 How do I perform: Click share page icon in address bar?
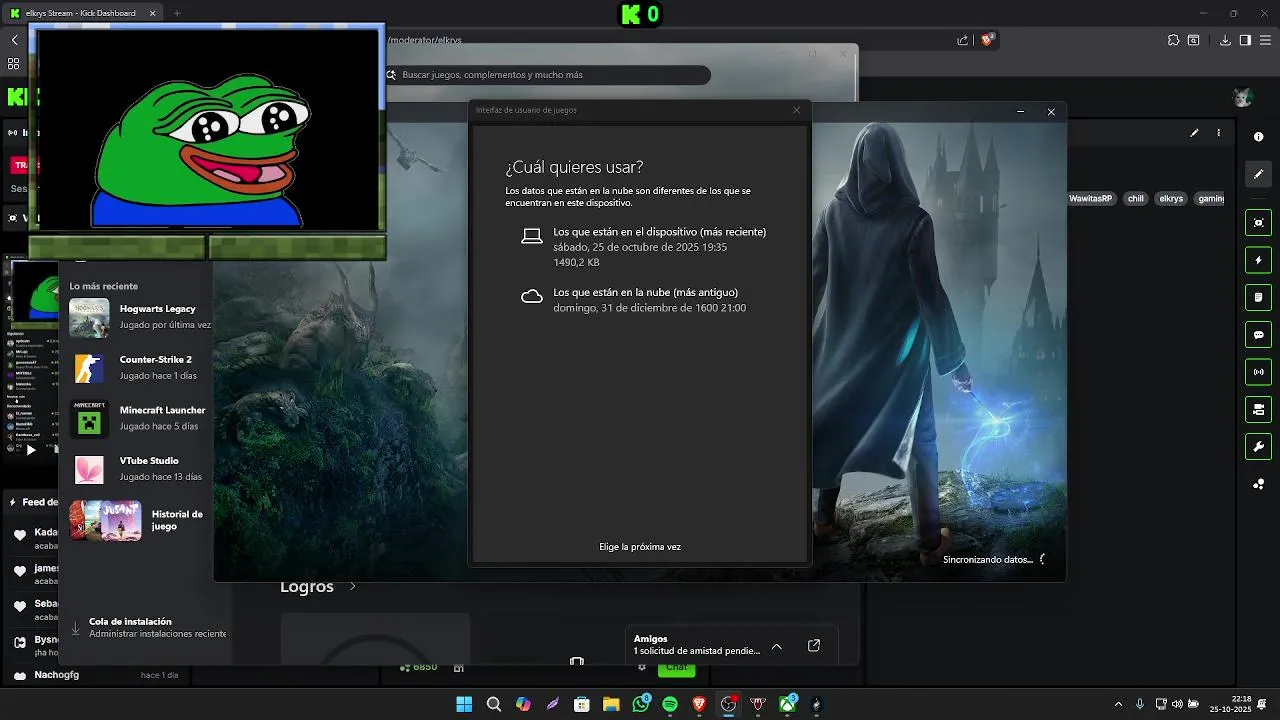click(962, 40)
